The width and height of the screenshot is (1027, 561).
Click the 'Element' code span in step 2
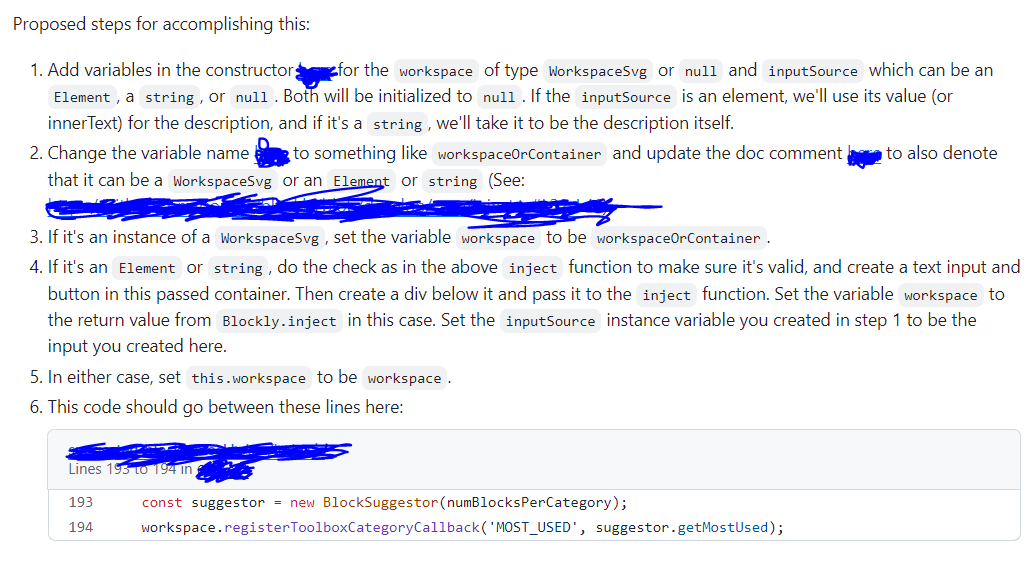pyautogui.click(x=361, y=181)
